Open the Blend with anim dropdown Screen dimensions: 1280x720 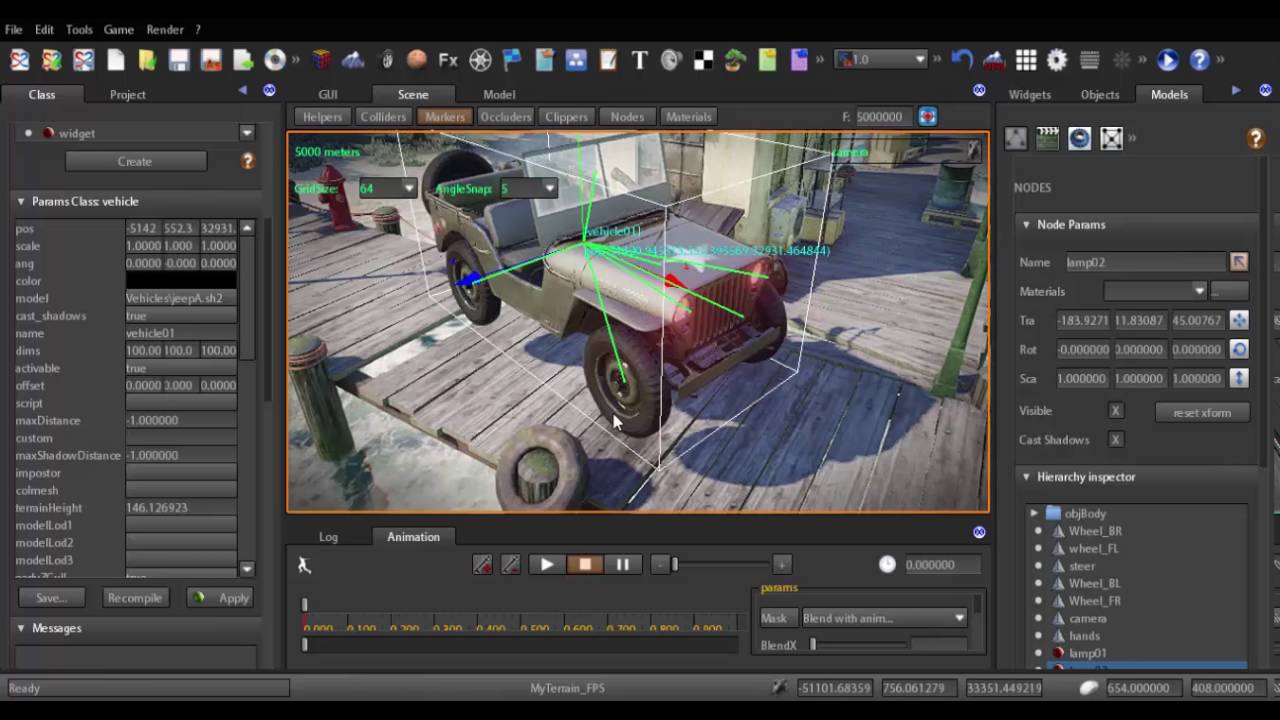tap(884, 618)
